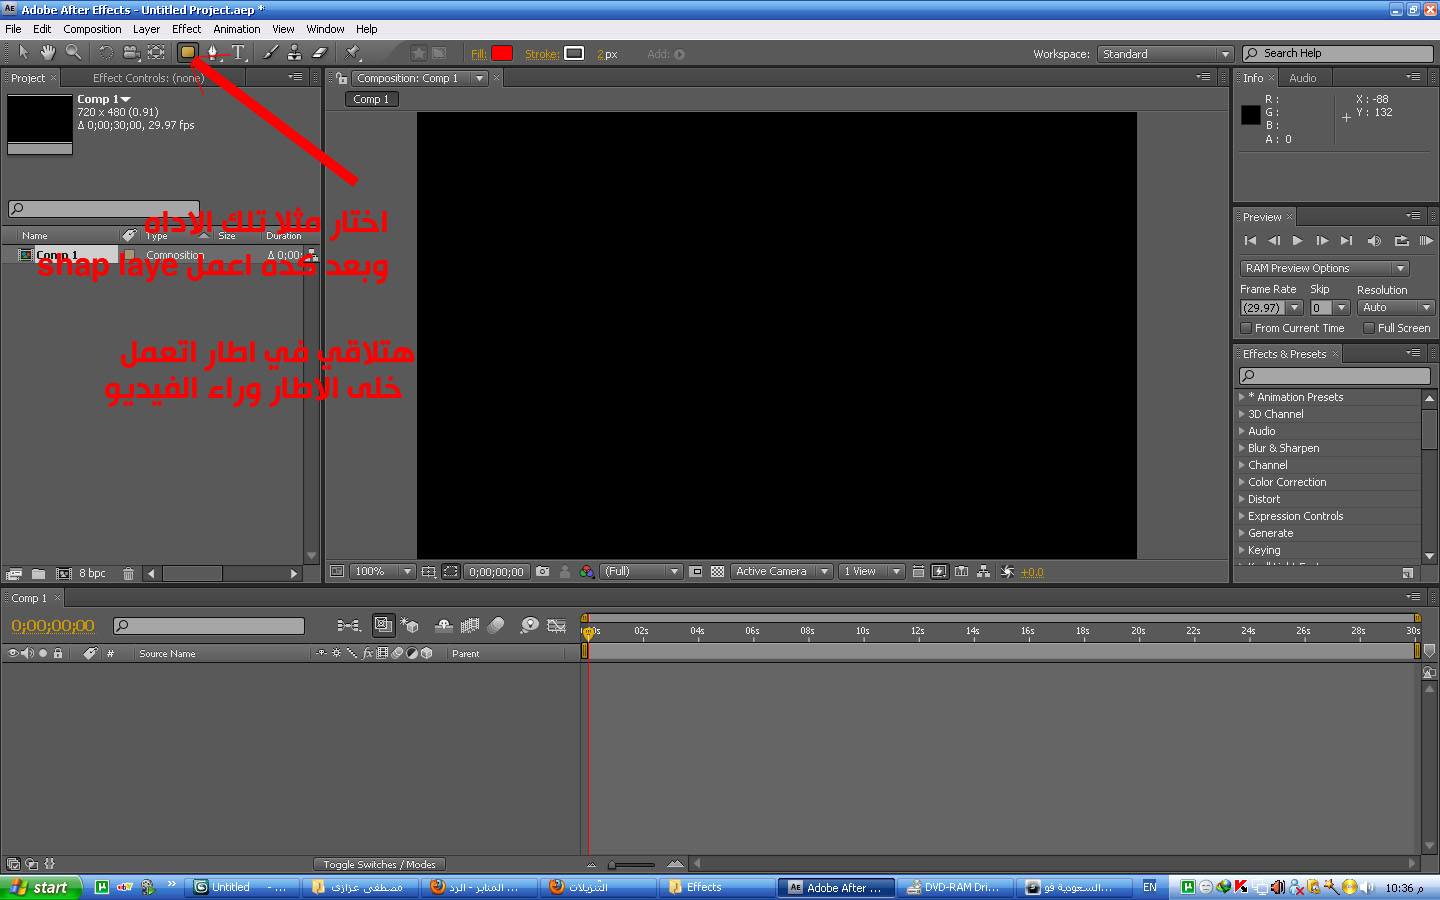Toggle live update in timeline
Screen dimensions: 1440x900
tap(383, 625)
